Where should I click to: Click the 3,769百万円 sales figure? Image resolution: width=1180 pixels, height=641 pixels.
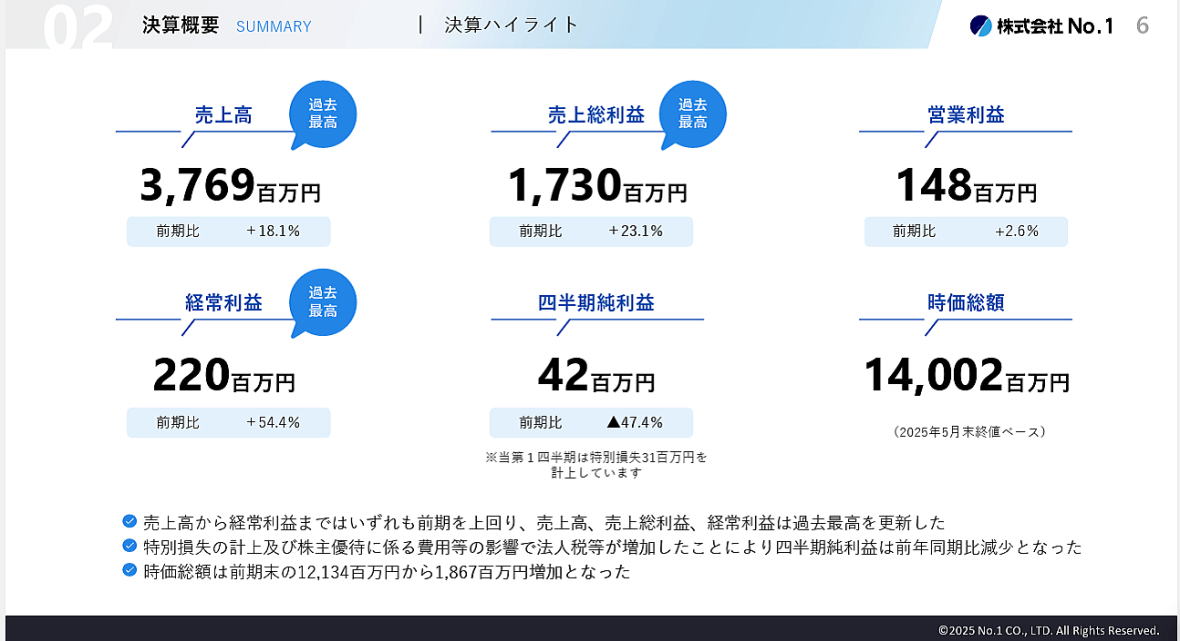[x=230, y=185]
